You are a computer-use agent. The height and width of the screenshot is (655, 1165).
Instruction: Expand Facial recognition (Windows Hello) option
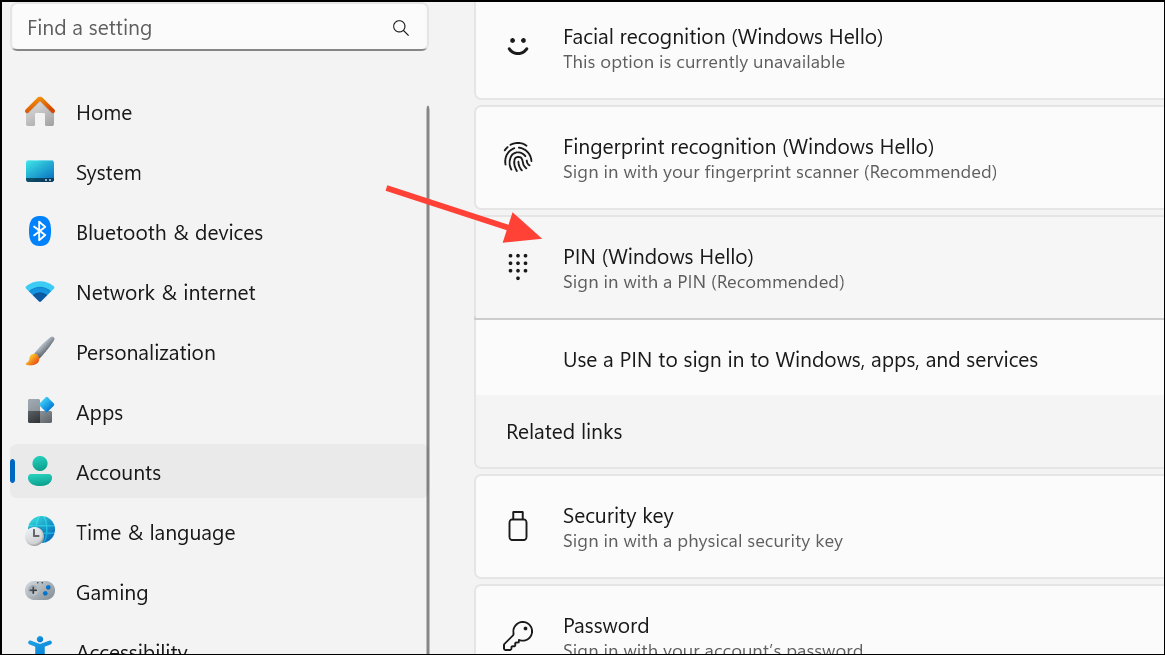point(820,48)
